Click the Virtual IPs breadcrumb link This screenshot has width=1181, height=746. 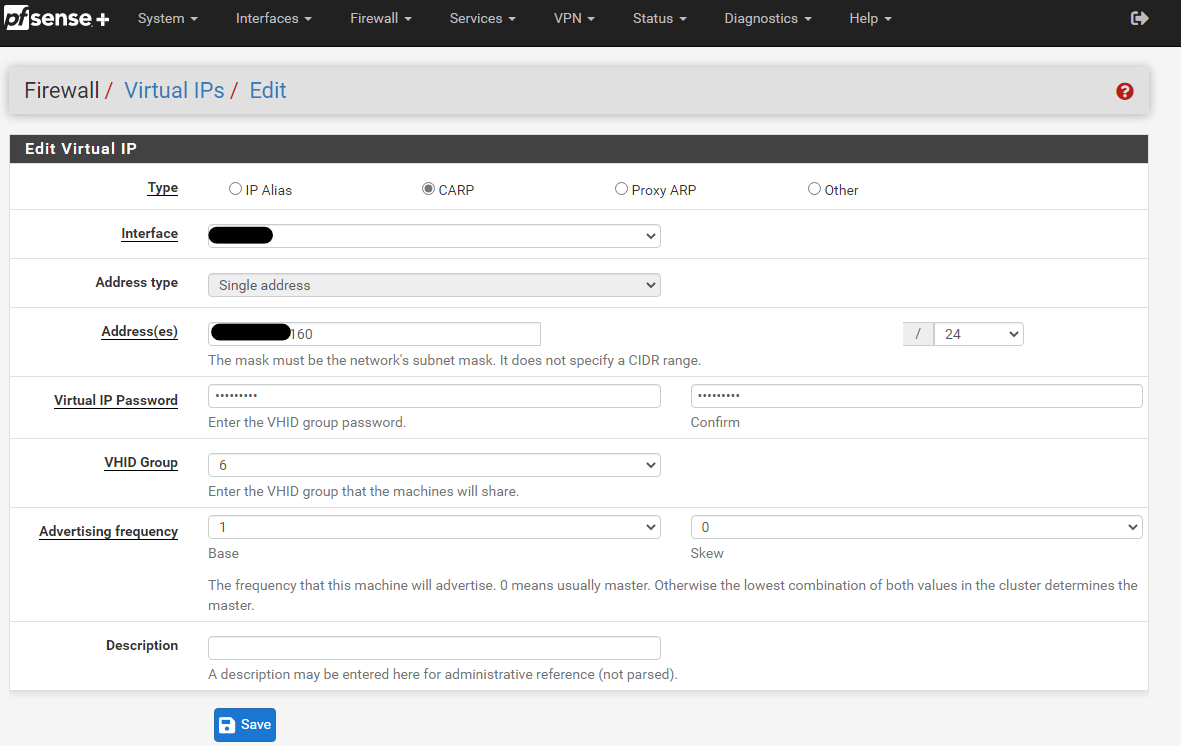click(174, 90)
